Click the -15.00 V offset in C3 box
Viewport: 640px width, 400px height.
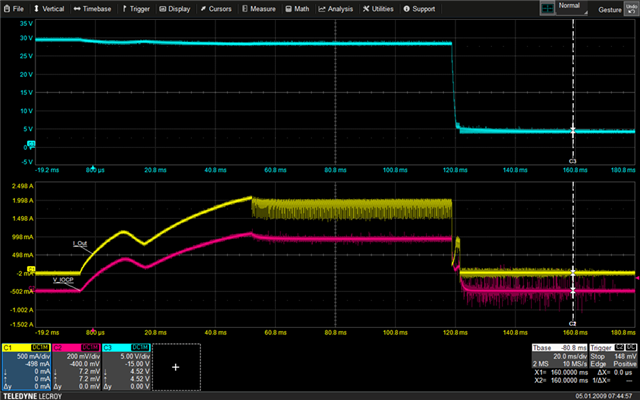click(138, 364)
